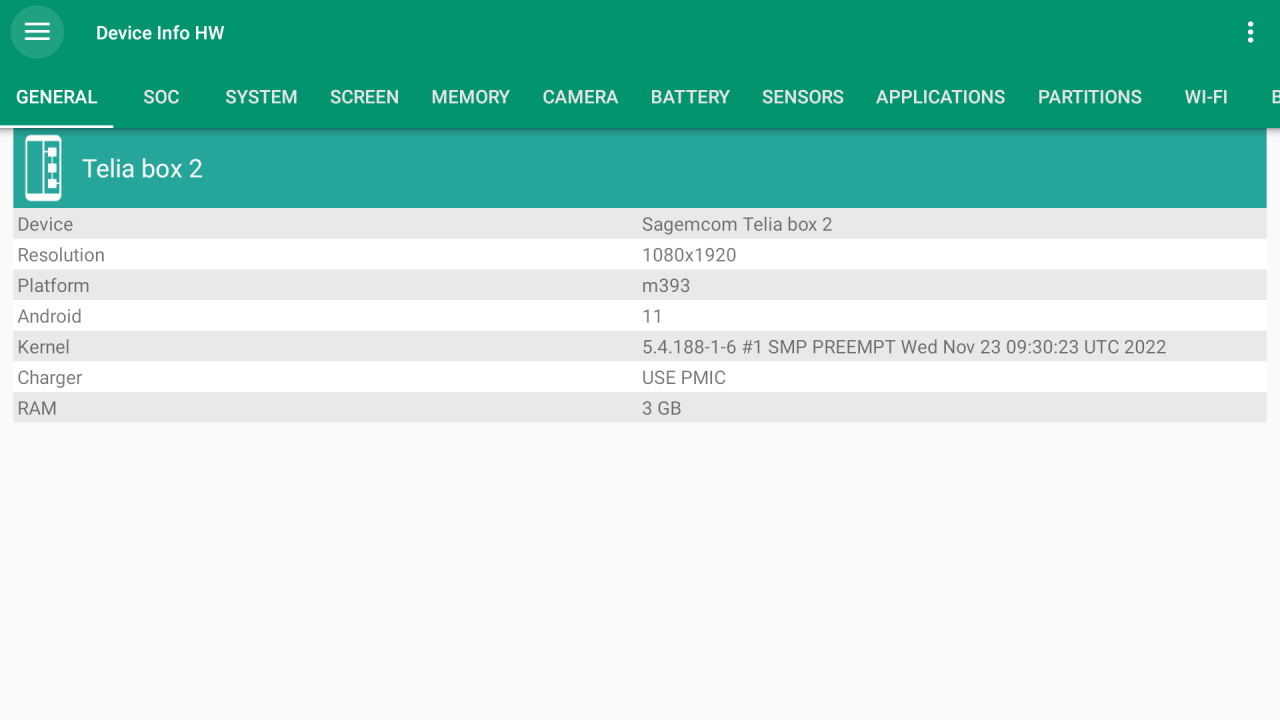Switch to the WI-FI tab

click(x=1206, y=97)
